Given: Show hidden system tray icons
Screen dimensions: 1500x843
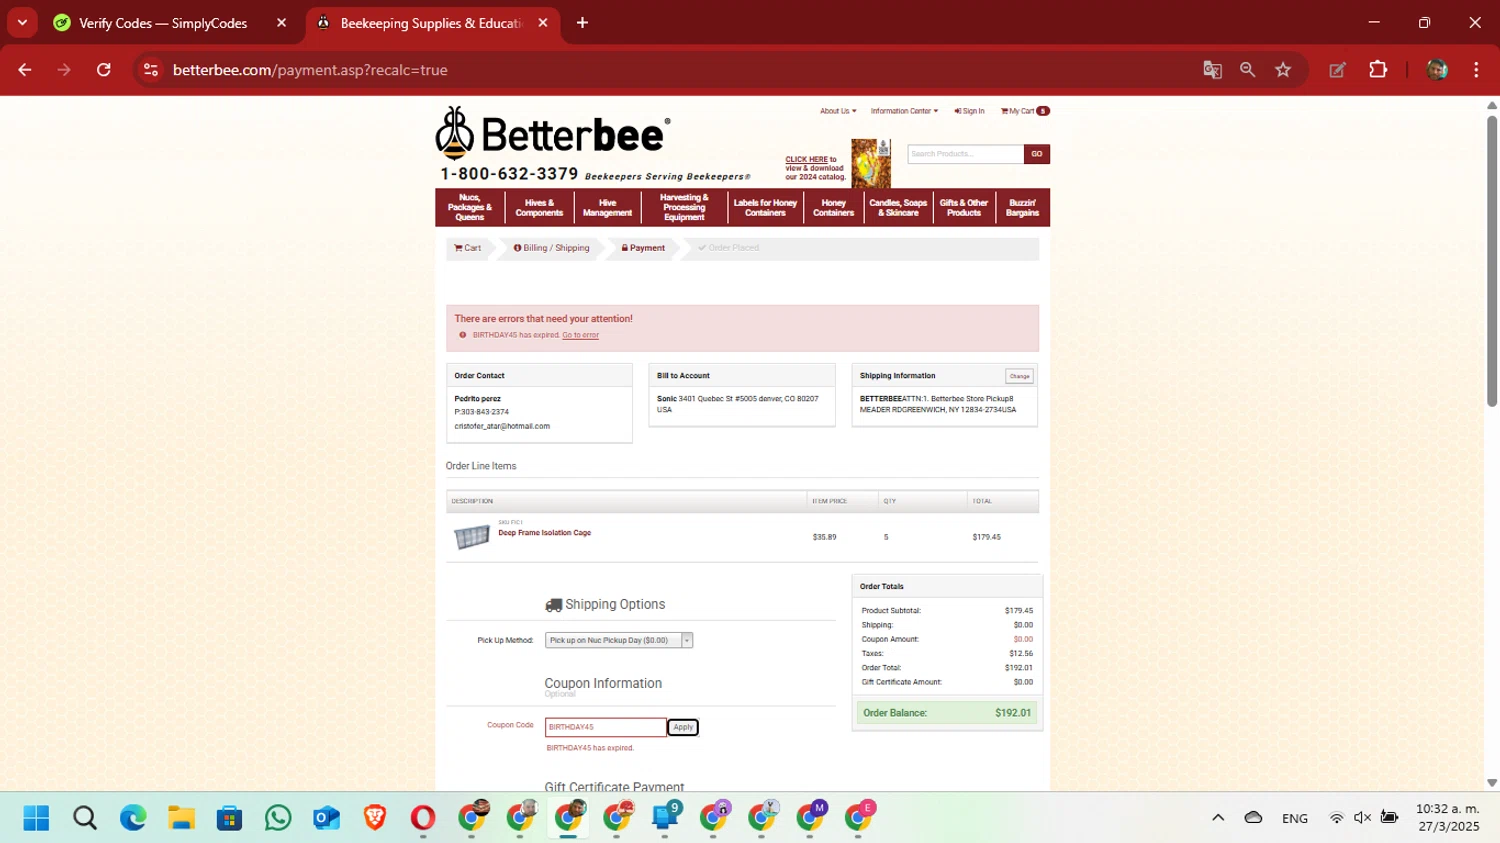Looking at the screenshot, I should (x=1218, y=818).
